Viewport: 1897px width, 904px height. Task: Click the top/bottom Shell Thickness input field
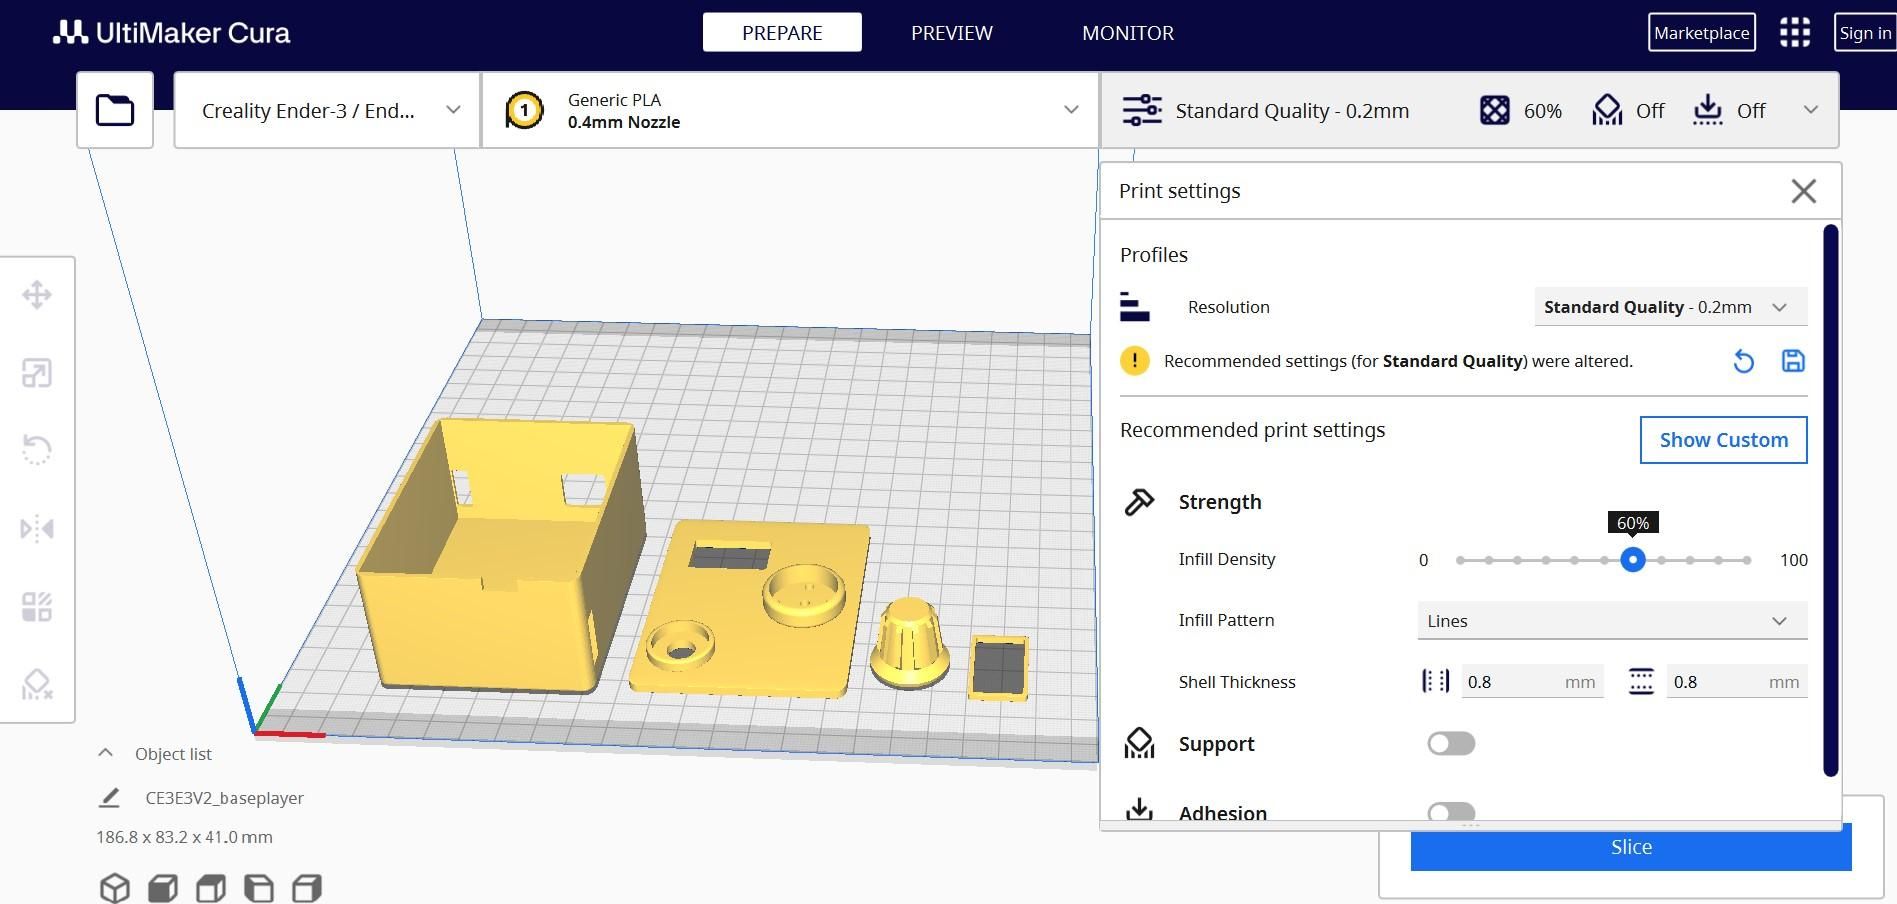(x=1736, y=682)
